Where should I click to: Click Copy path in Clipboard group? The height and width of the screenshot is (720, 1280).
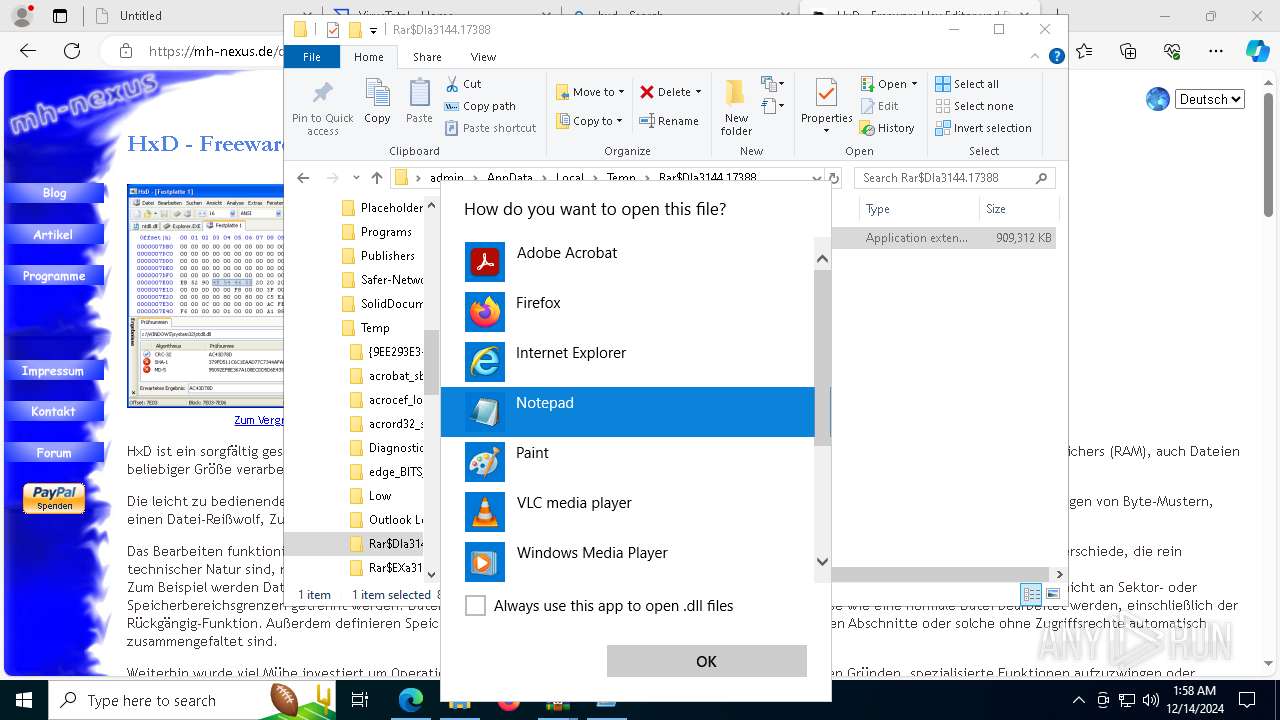point(480,106)
